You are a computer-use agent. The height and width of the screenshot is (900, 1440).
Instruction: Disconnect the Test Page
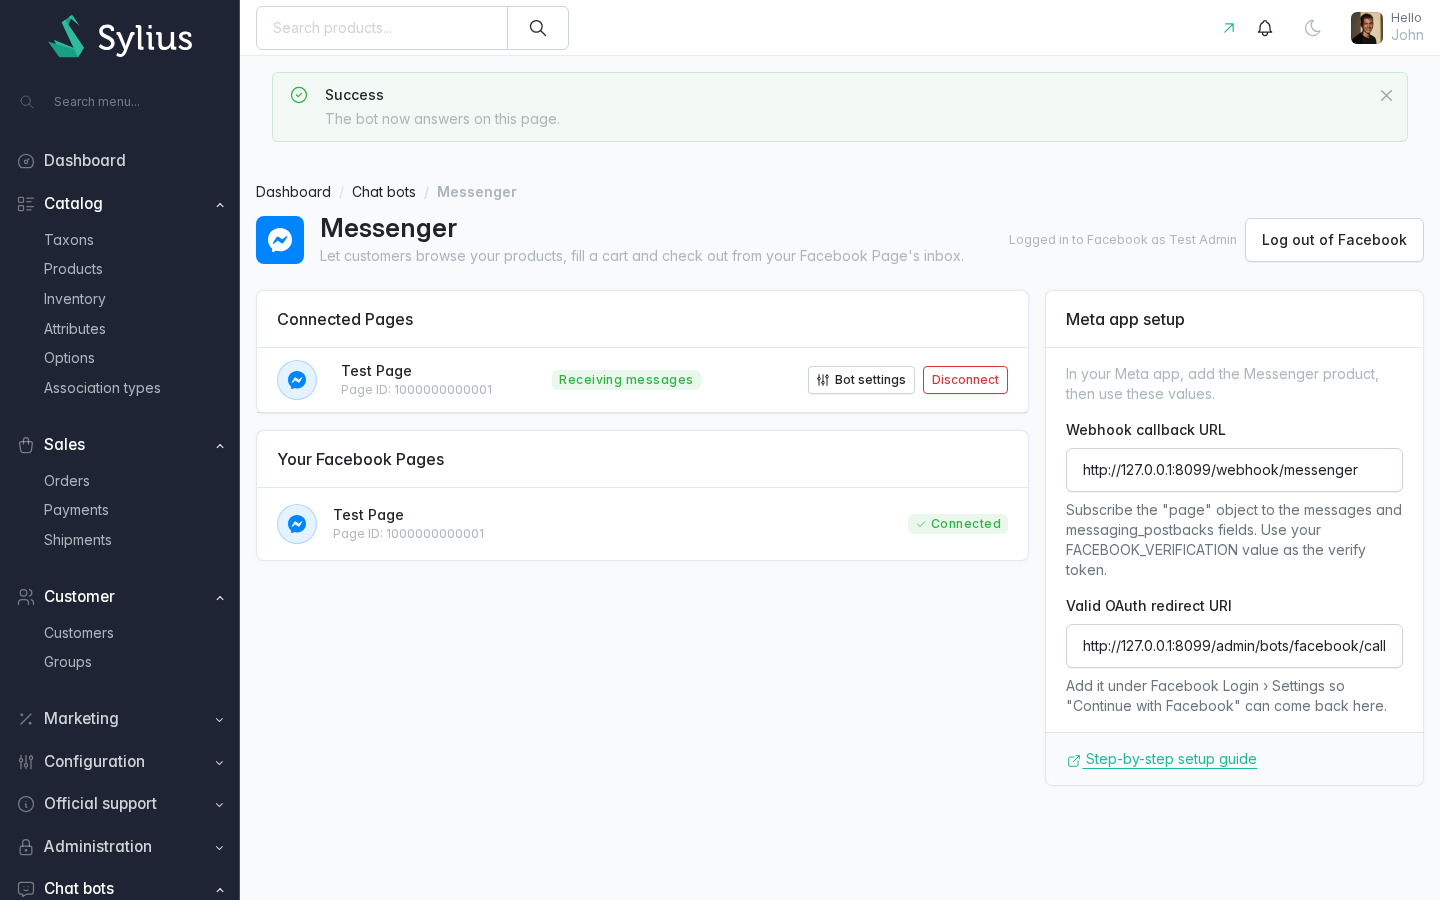pyautogui.click(x=965, y=380)
